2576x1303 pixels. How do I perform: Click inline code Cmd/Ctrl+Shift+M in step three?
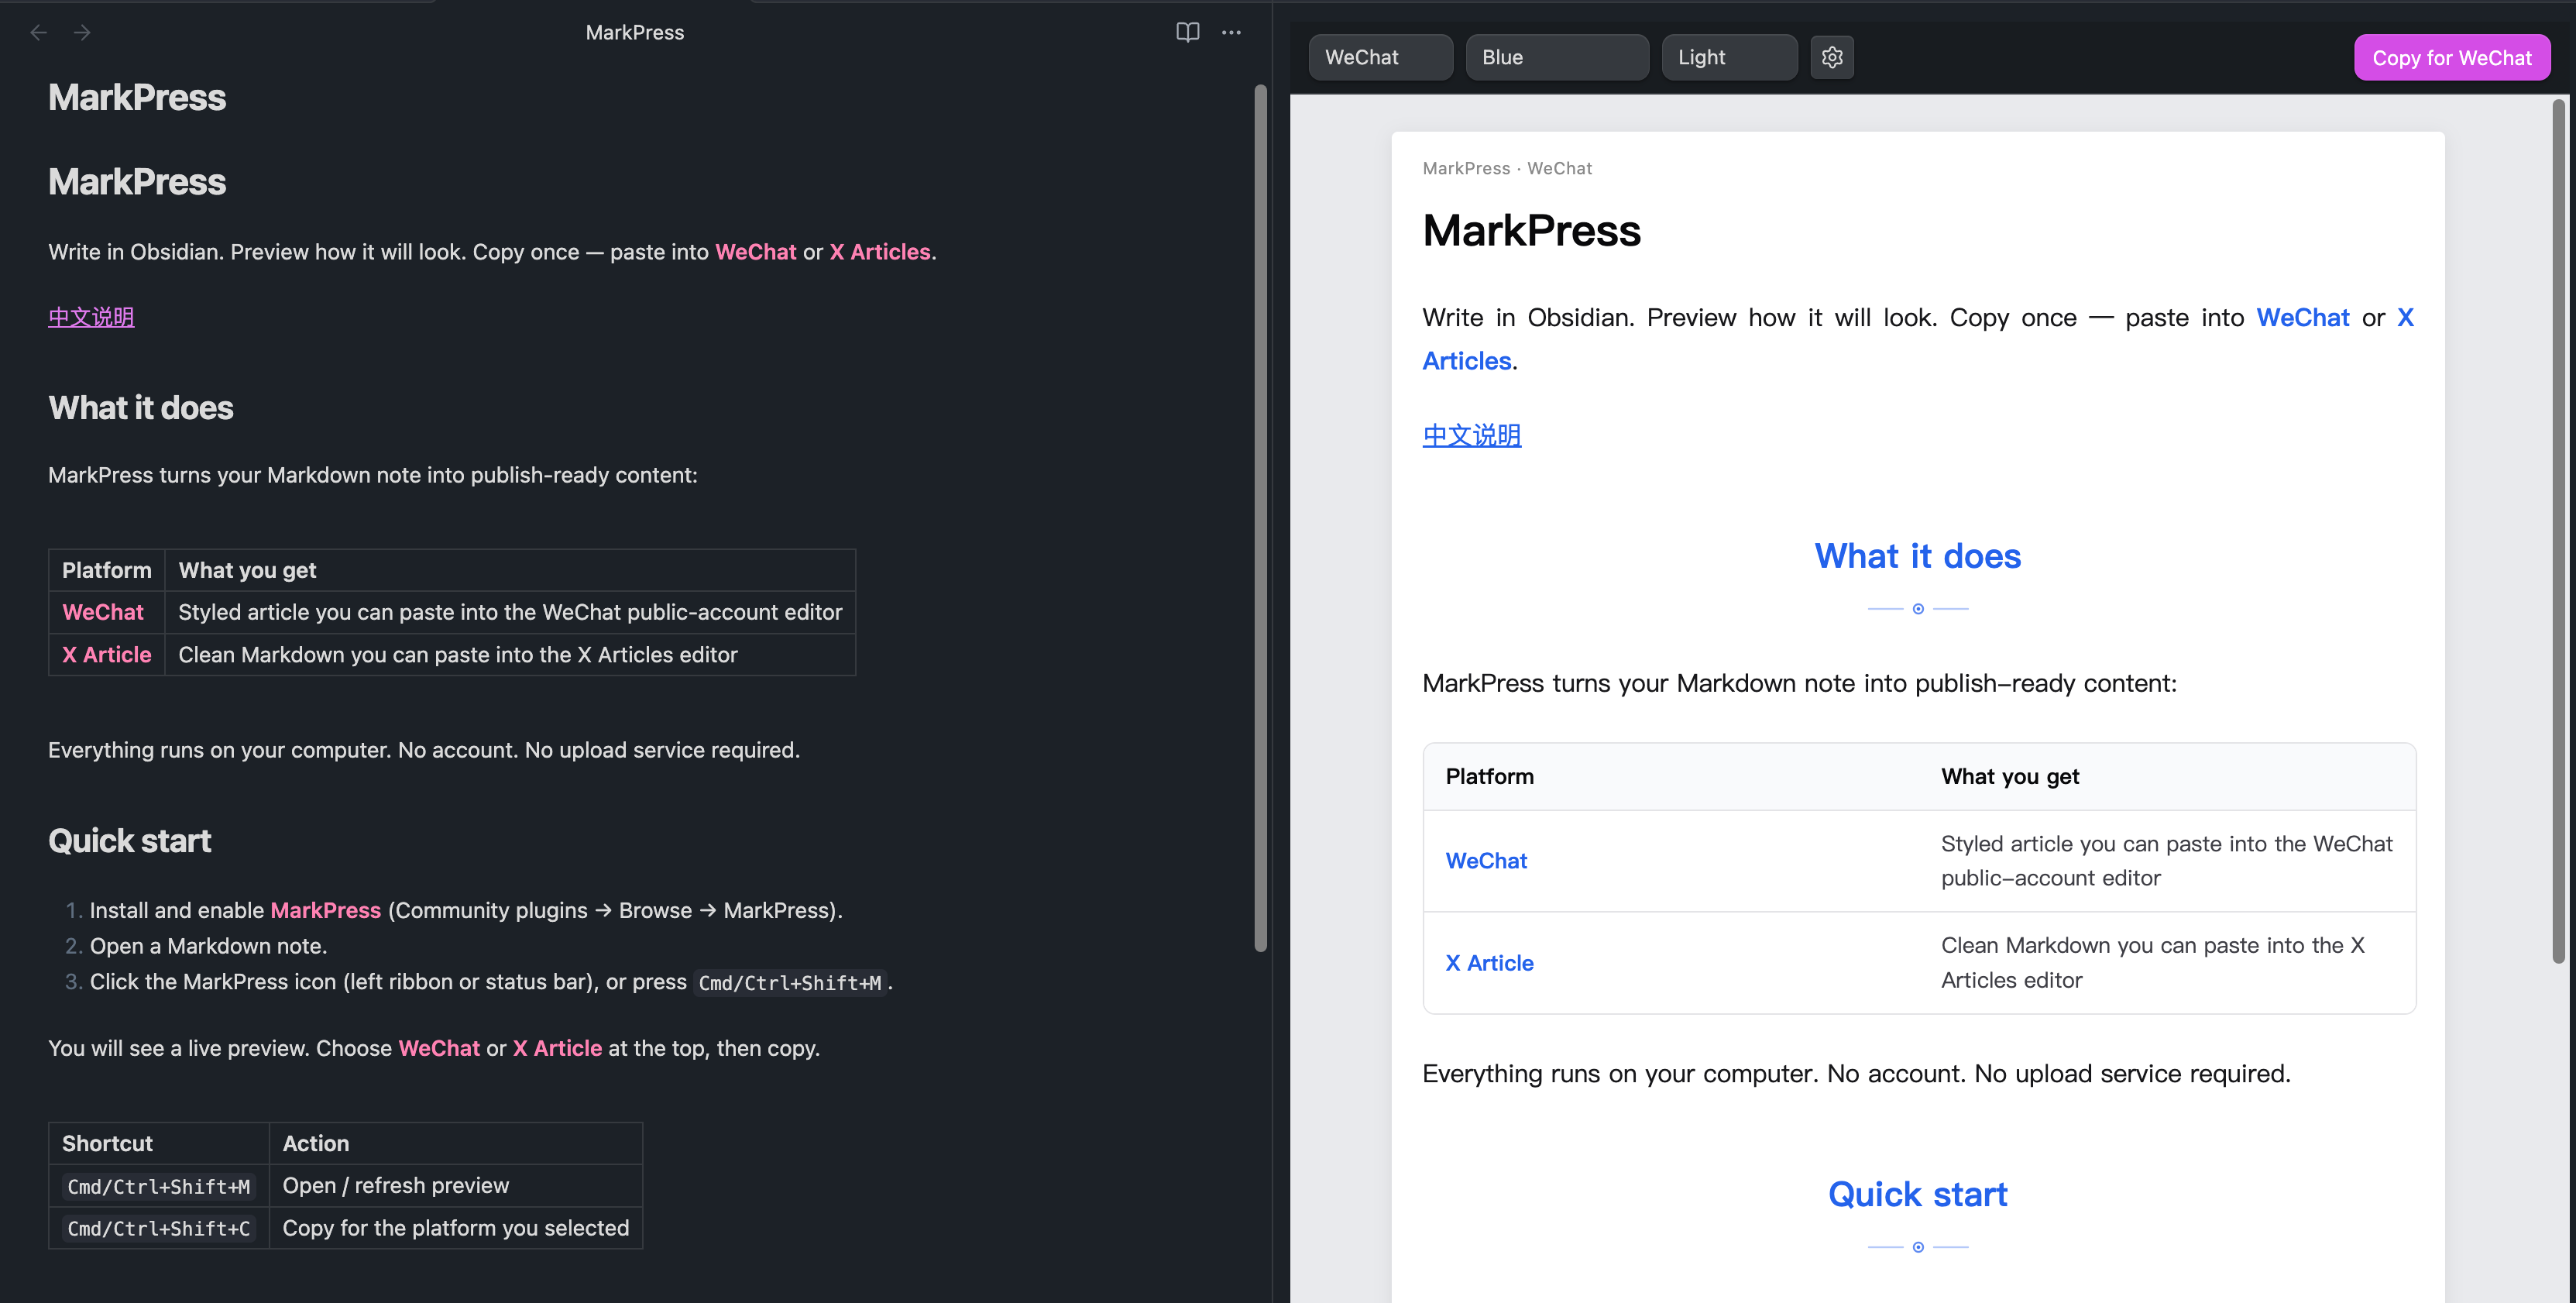click(790, 983)
